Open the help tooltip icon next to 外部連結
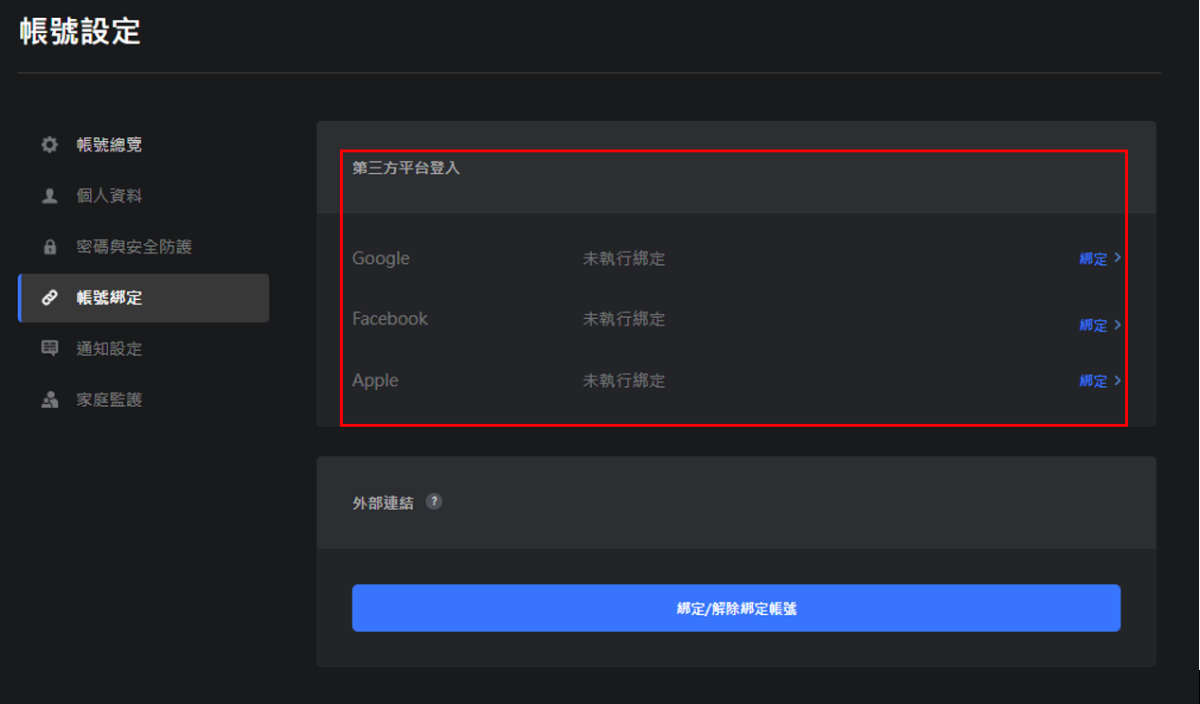 (x=433, y=503)
